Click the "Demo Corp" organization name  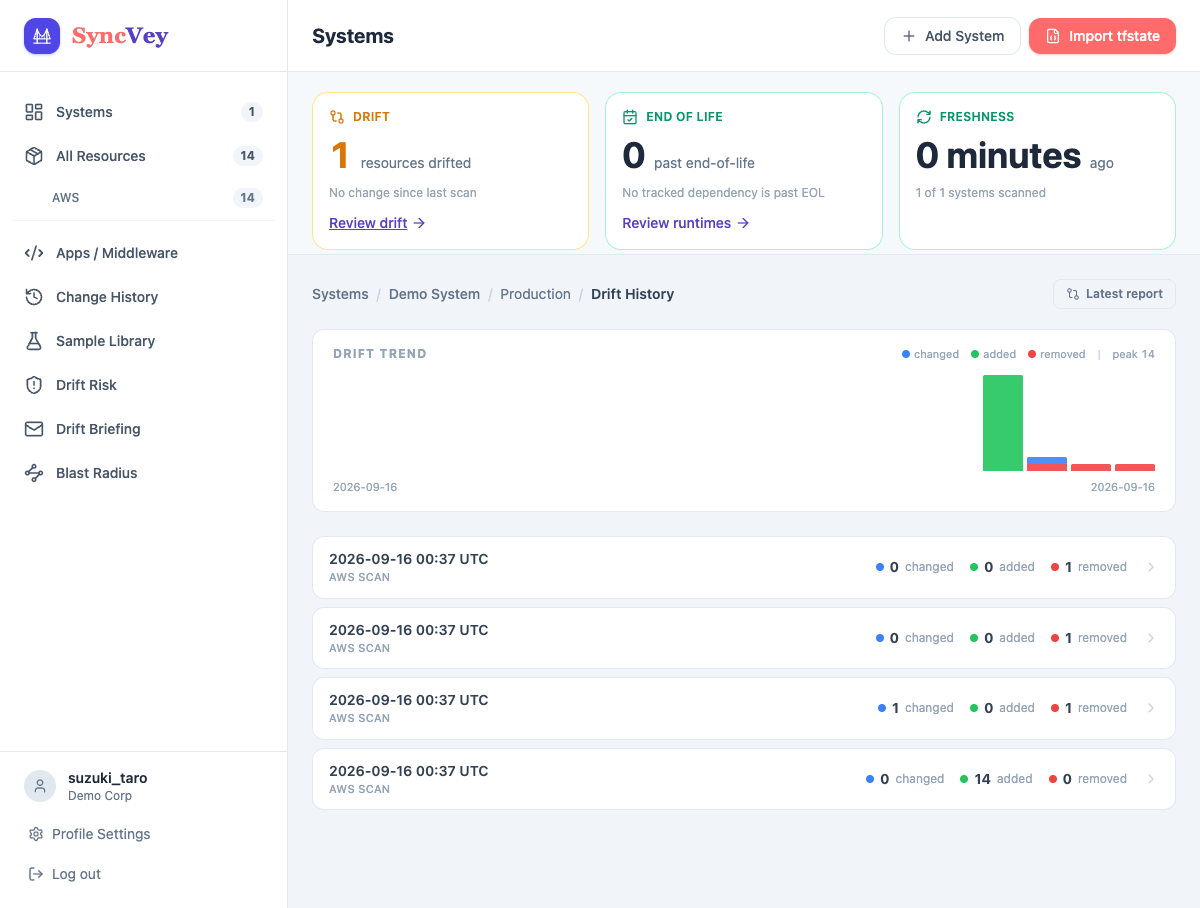click(x=100, y=796)
